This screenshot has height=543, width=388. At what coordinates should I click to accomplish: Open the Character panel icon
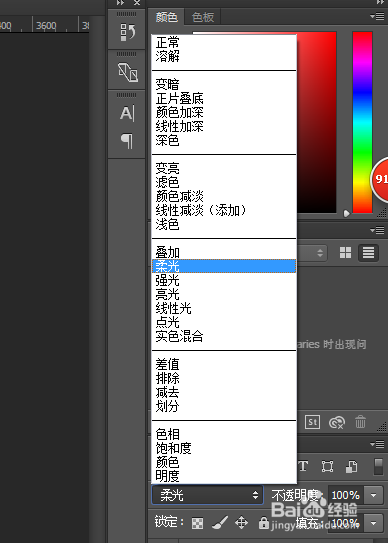127,113
